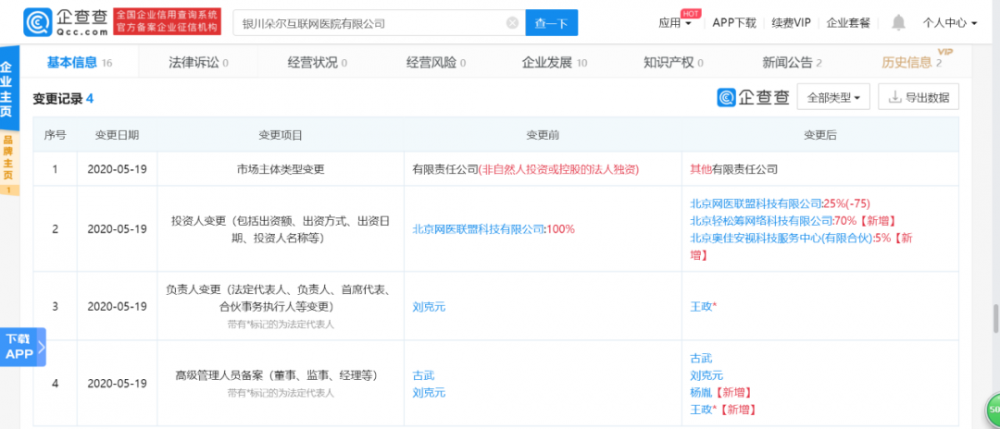Click the 企查查 watermark logo above table

(754, 97)
